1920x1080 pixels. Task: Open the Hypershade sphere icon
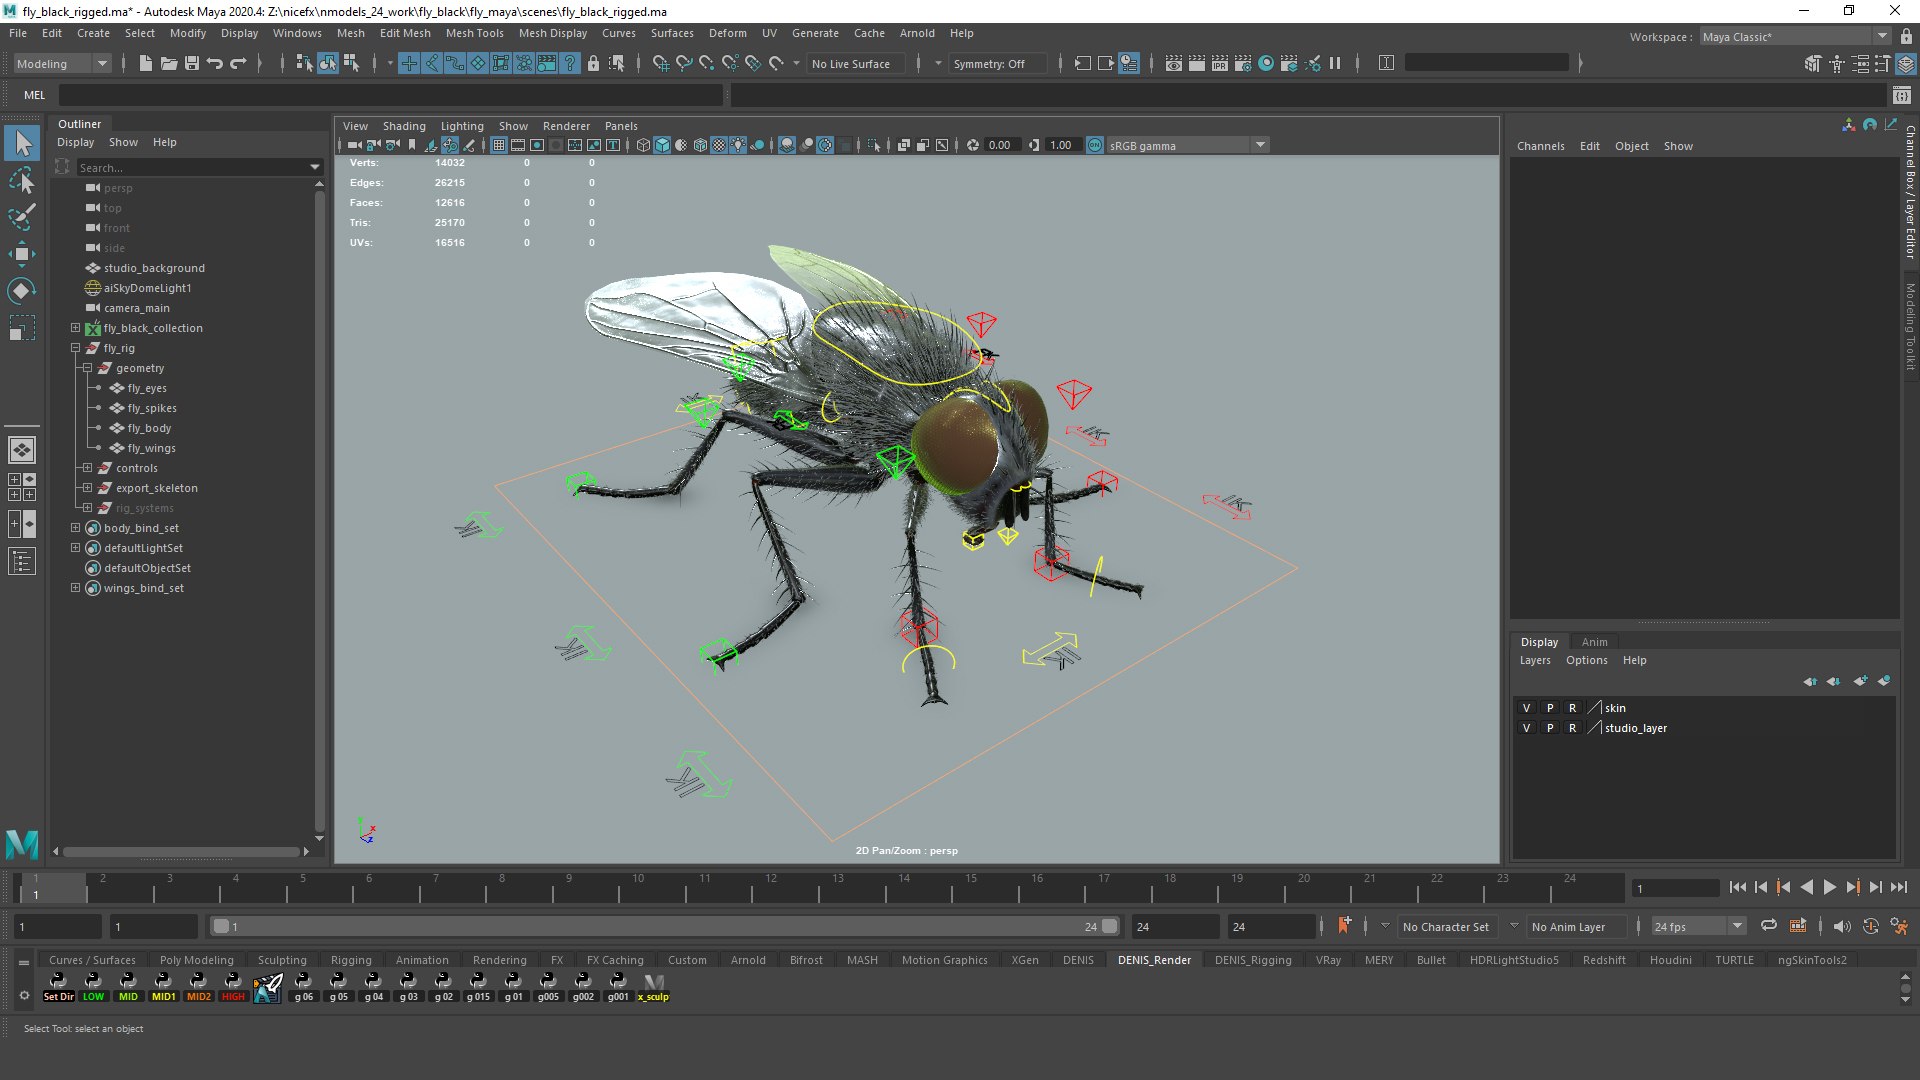[x=1266, y=63]
